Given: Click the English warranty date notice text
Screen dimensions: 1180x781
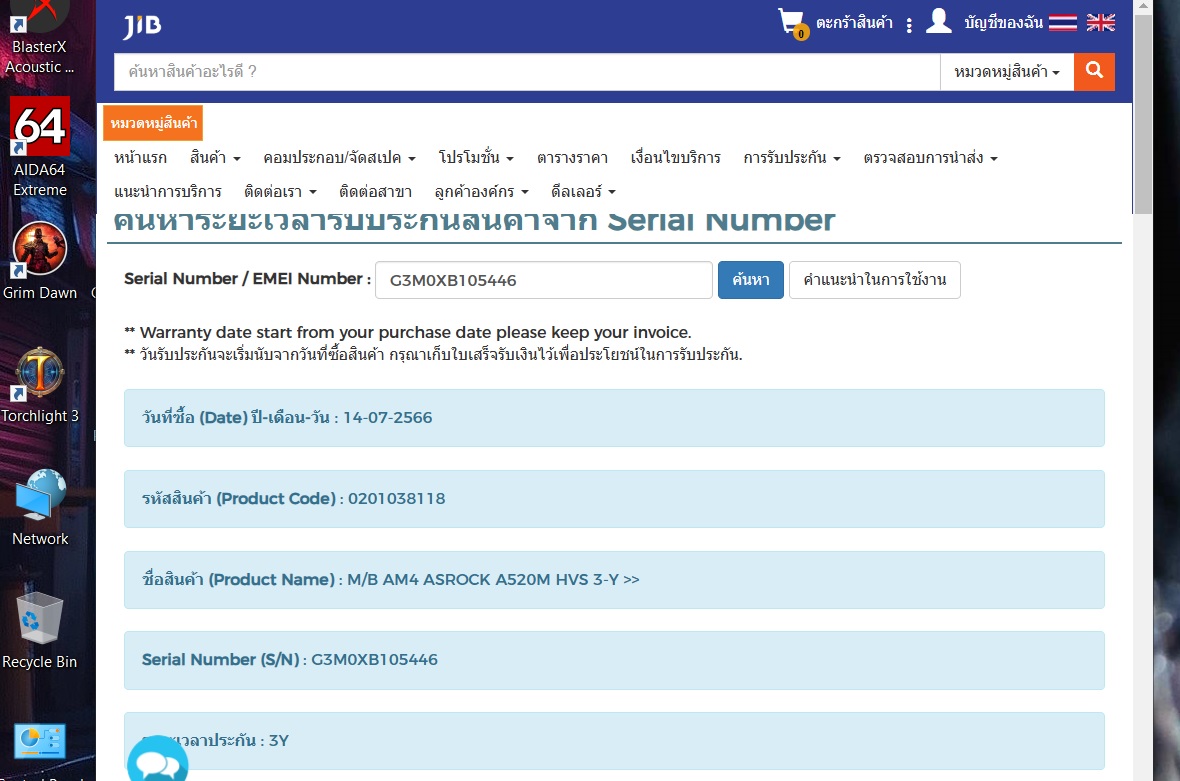Looking at the screenshot, I should [x=408, y=333].
